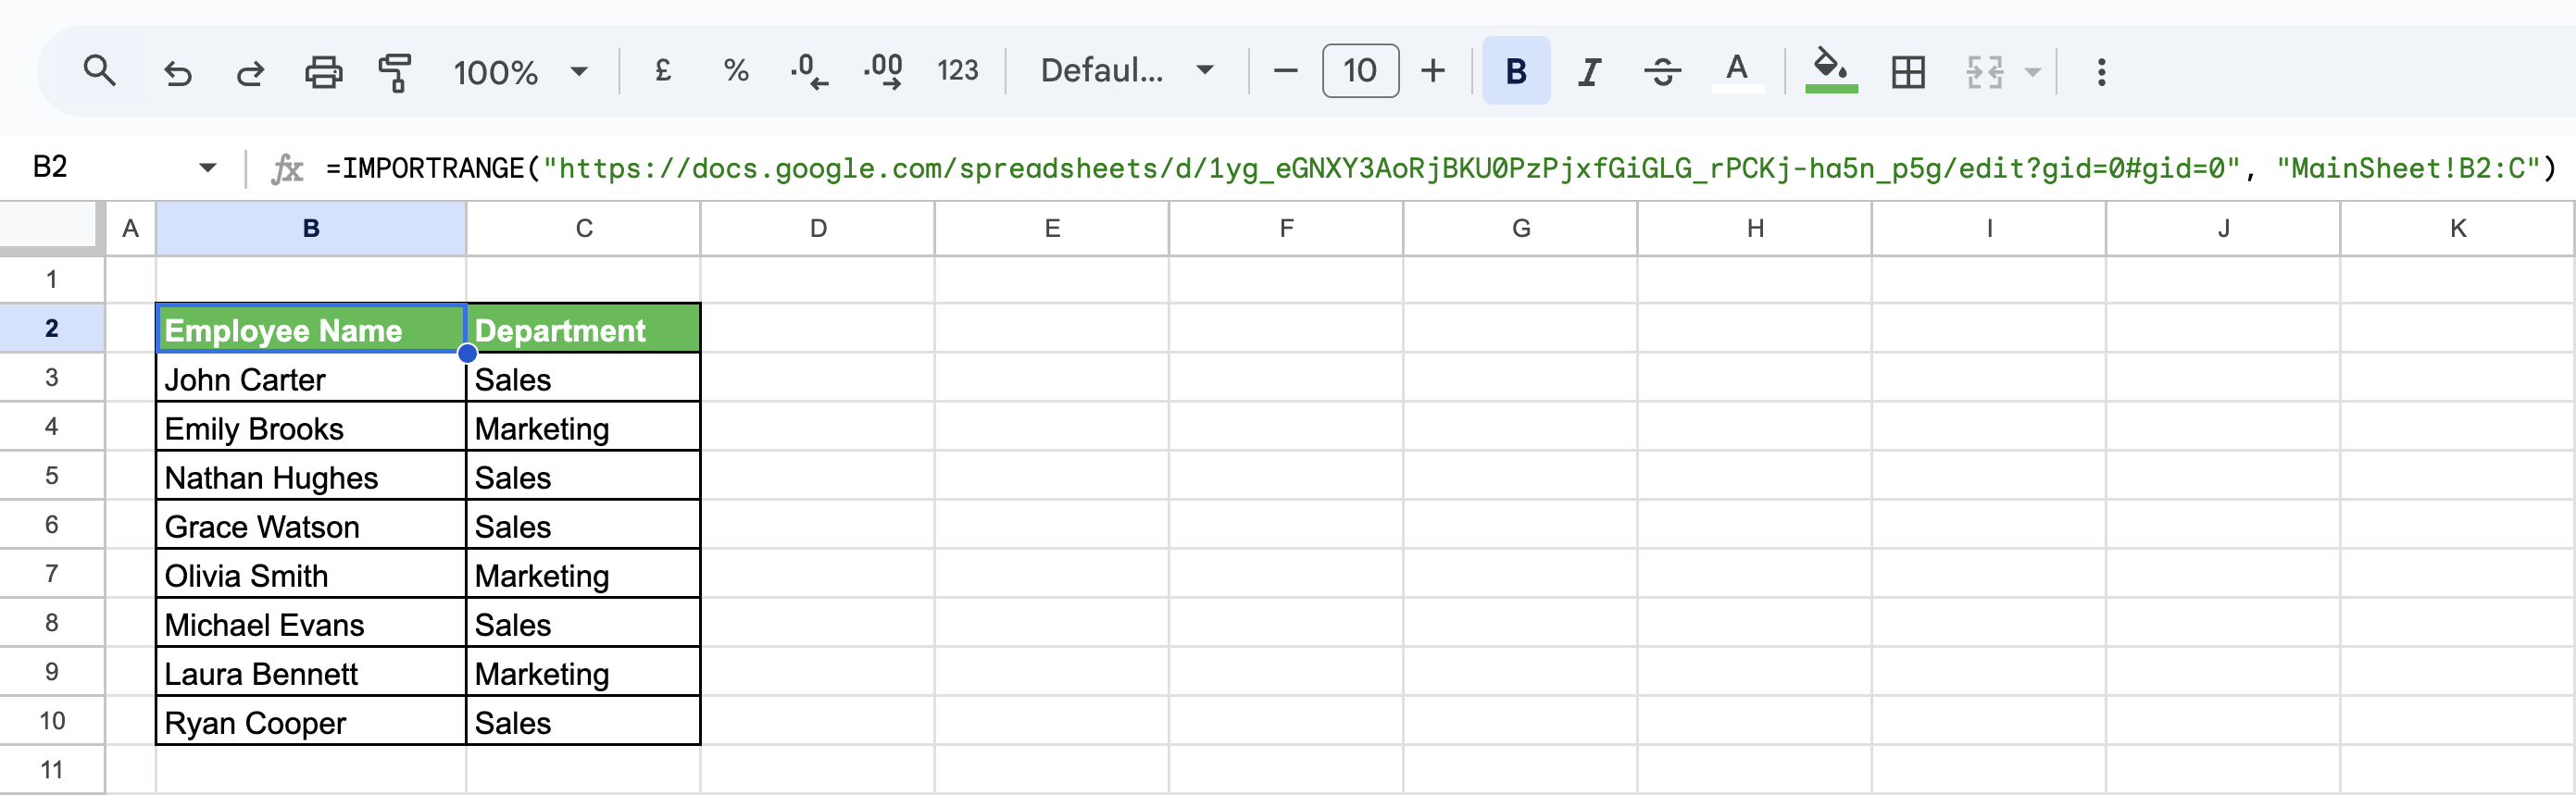Select column K header
Image resolution: width=2576 pixels, height=795 pixels.
click(x=2457, y=228)
